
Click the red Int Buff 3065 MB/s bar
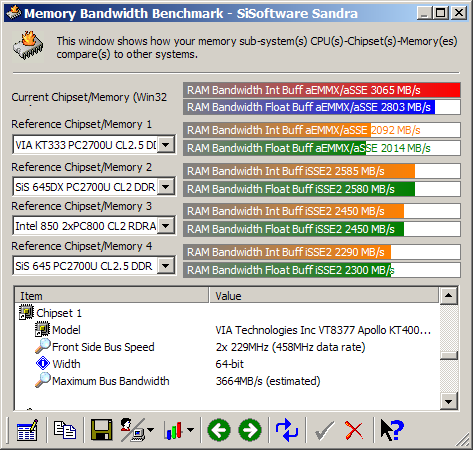(322, 90)
